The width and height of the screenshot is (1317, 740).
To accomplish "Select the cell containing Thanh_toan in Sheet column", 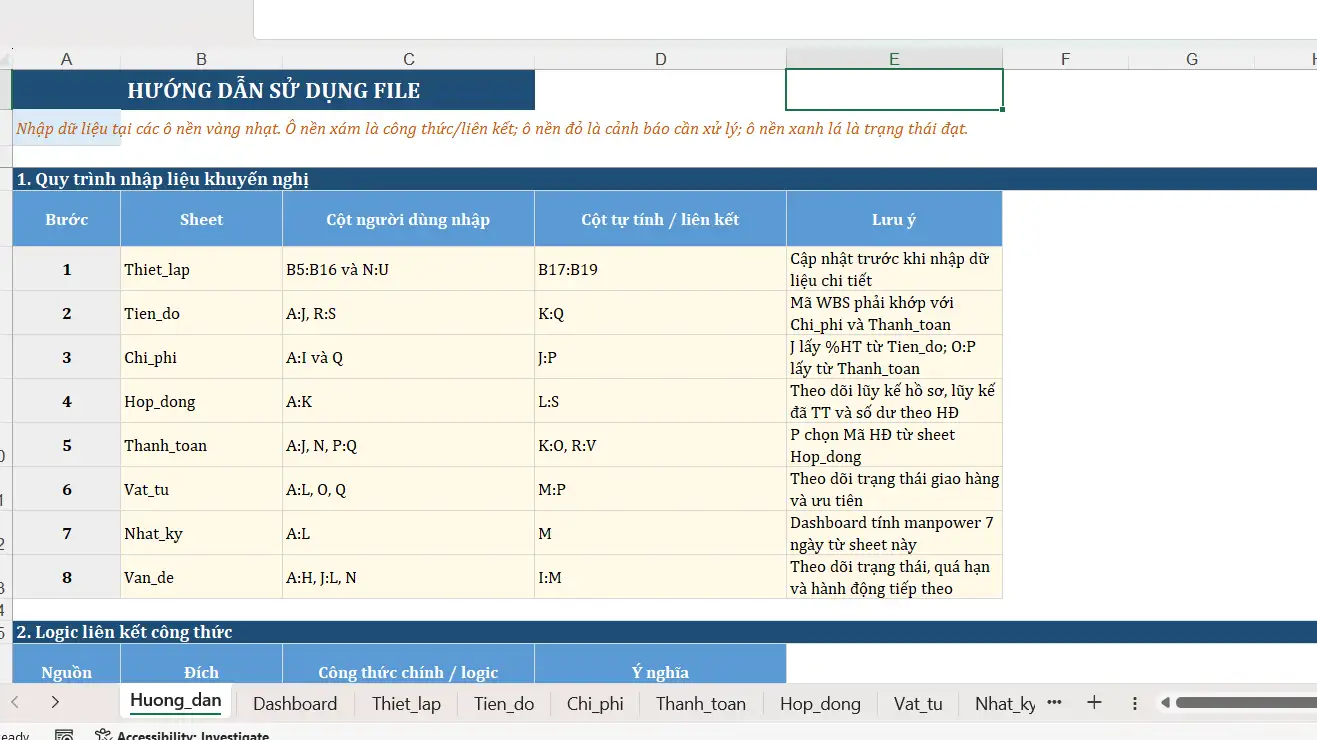I will coord(201,446).
